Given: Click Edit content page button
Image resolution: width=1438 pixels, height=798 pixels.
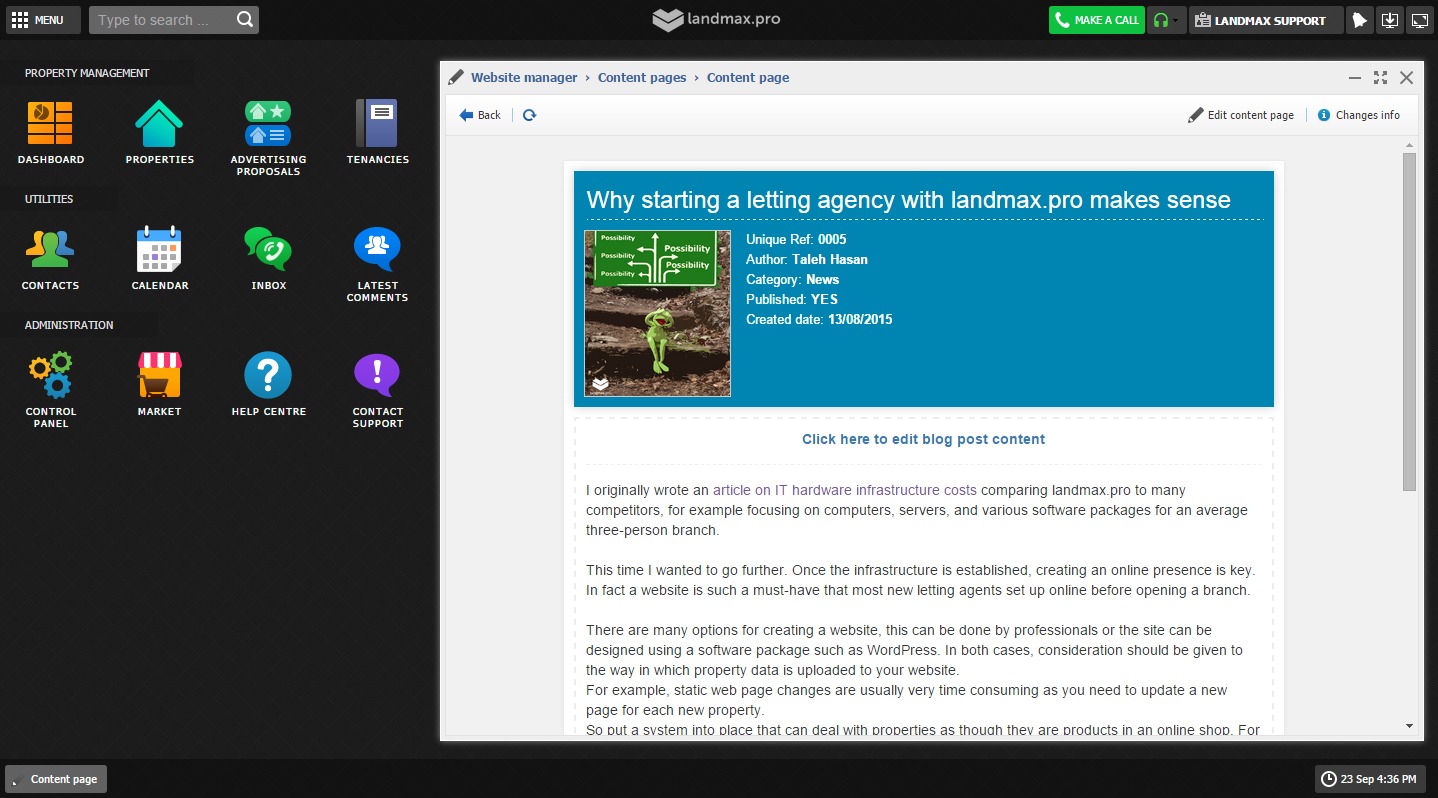Looking at the screenshot, I should click(1241, 115).
